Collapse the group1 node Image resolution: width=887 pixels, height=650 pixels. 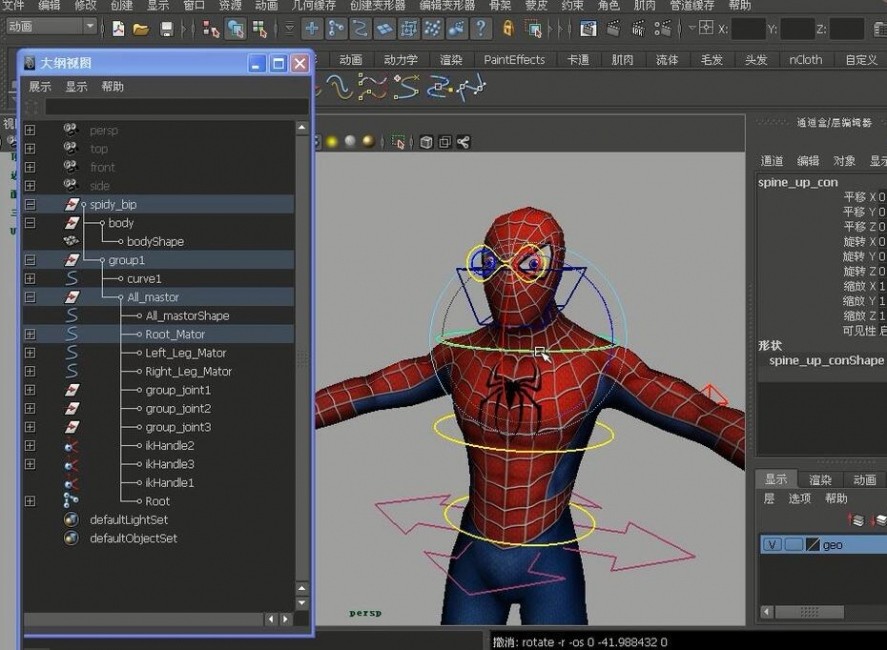(x=30, y=260)
